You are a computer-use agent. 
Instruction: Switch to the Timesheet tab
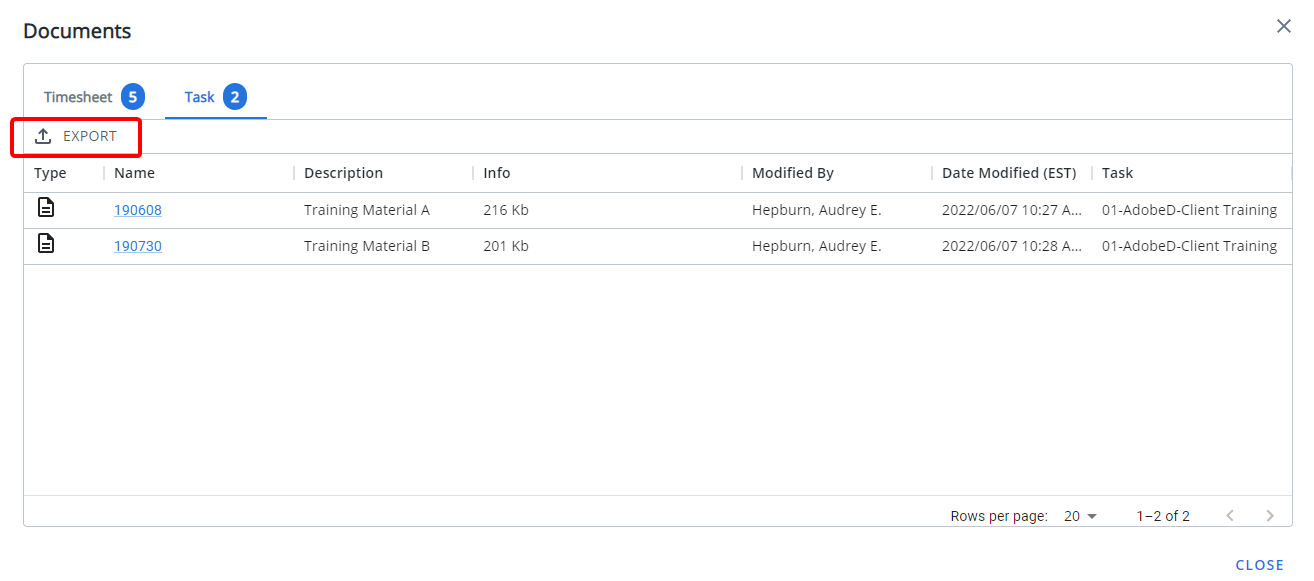coord(94,97)
